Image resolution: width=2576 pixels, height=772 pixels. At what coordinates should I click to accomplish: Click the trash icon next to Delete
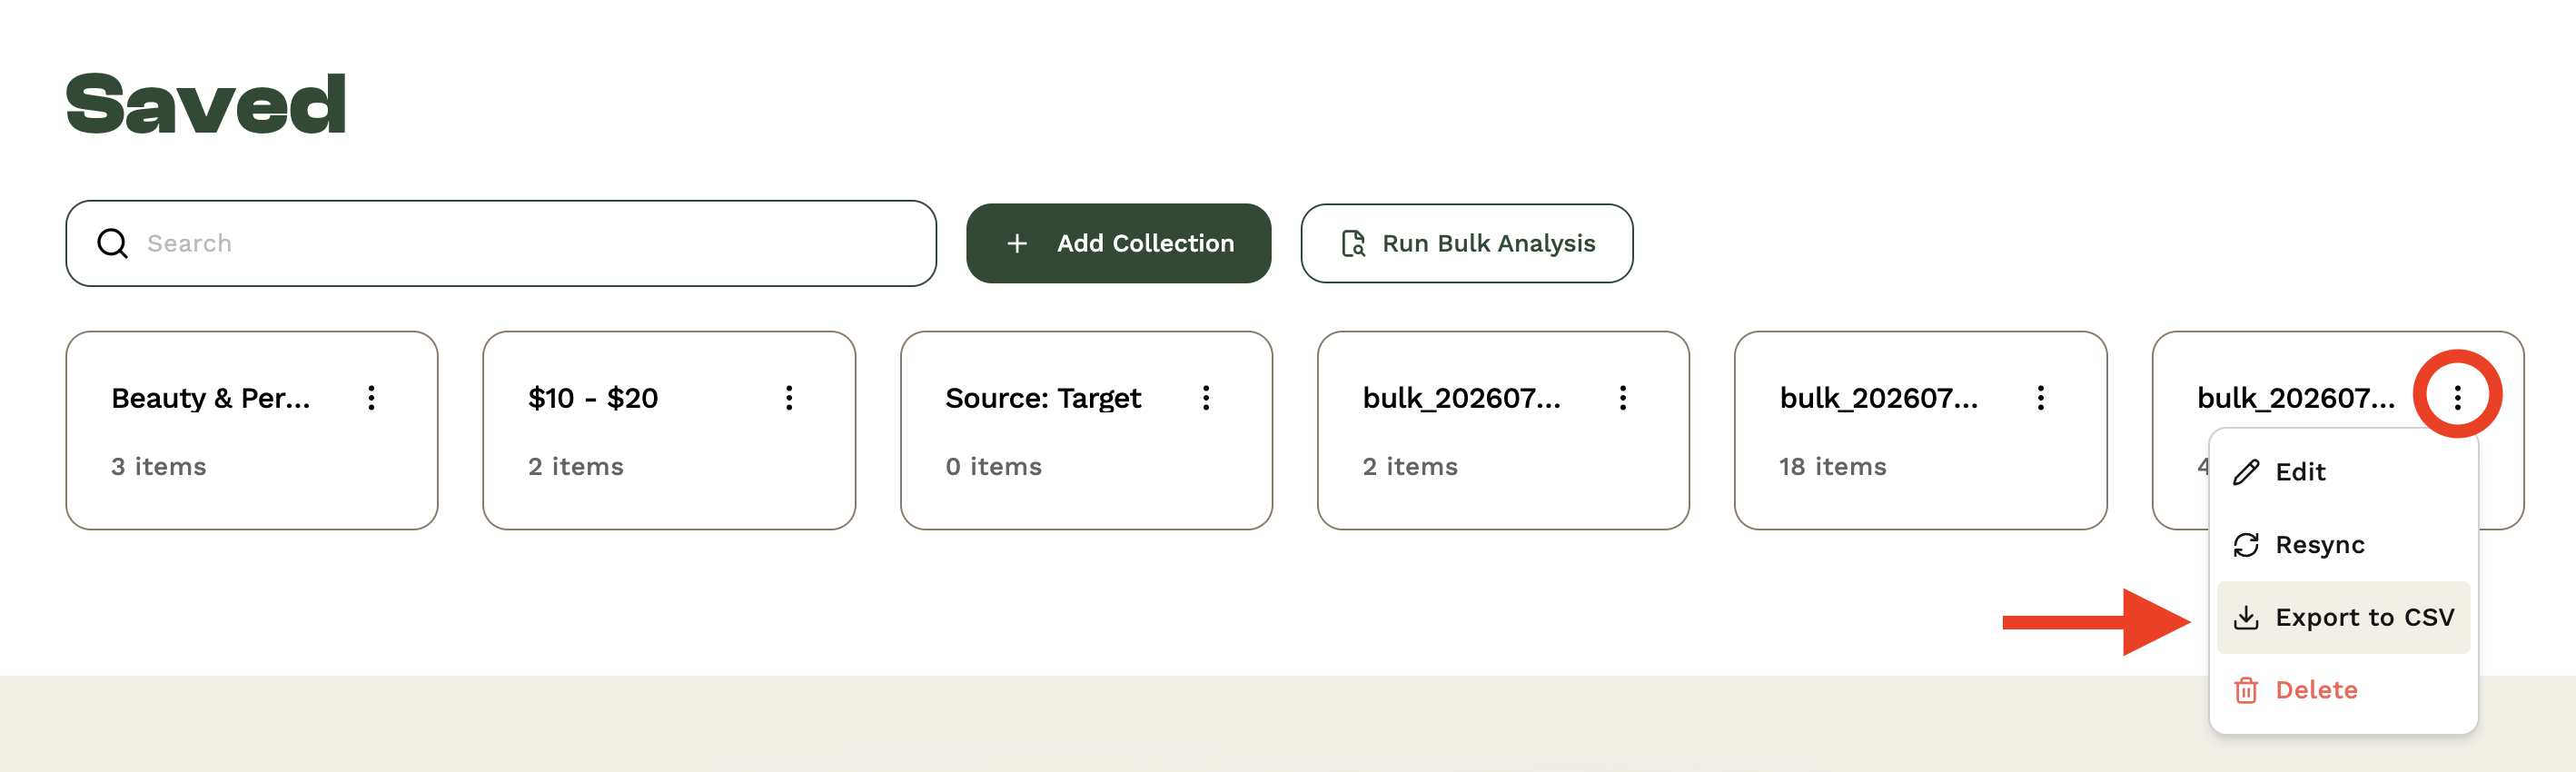(2246, 690)
